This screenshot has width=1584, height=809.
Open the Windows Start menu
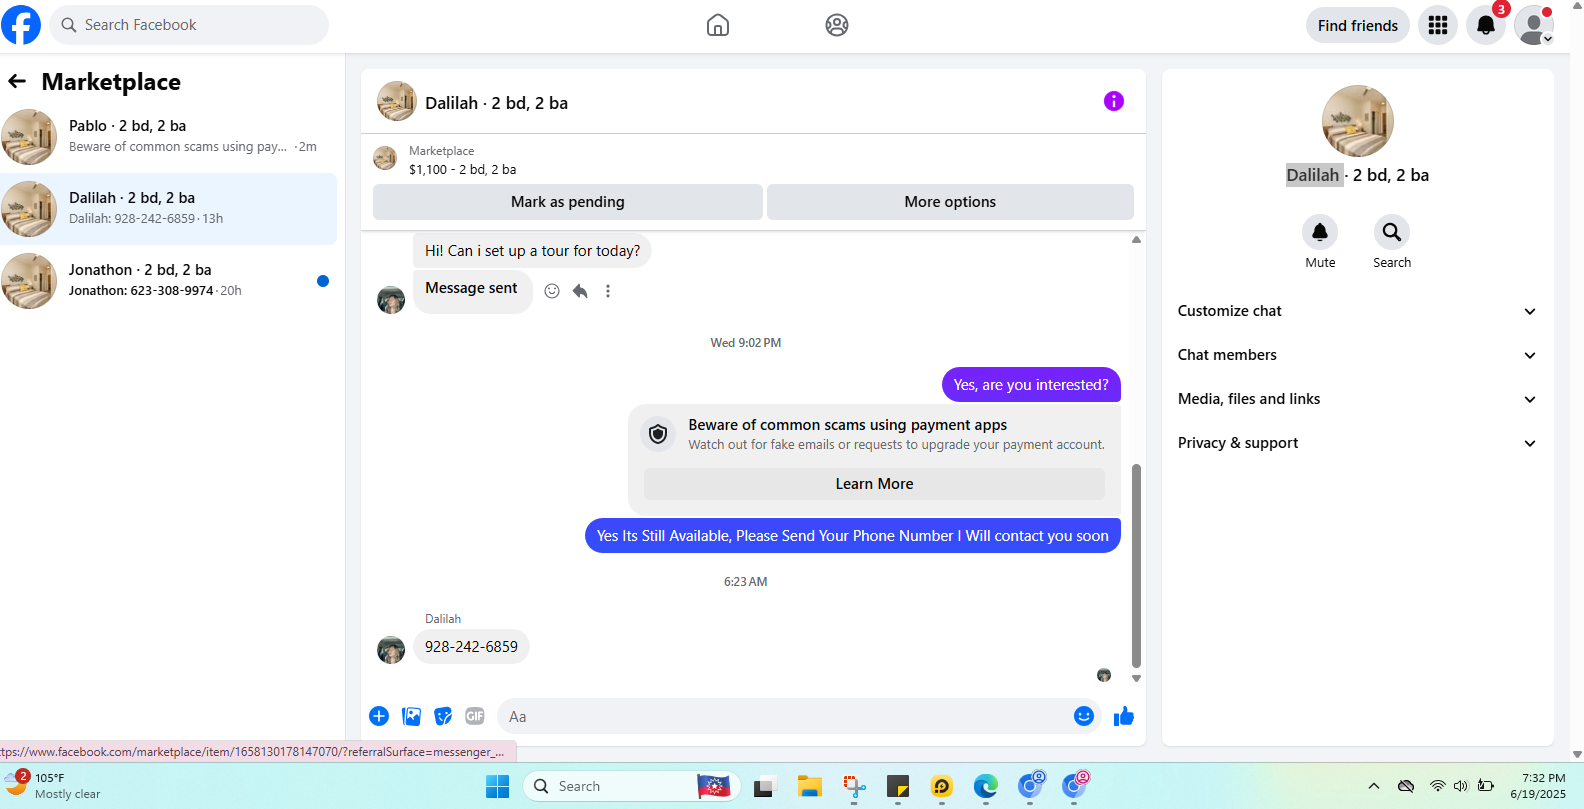(498, 787)
